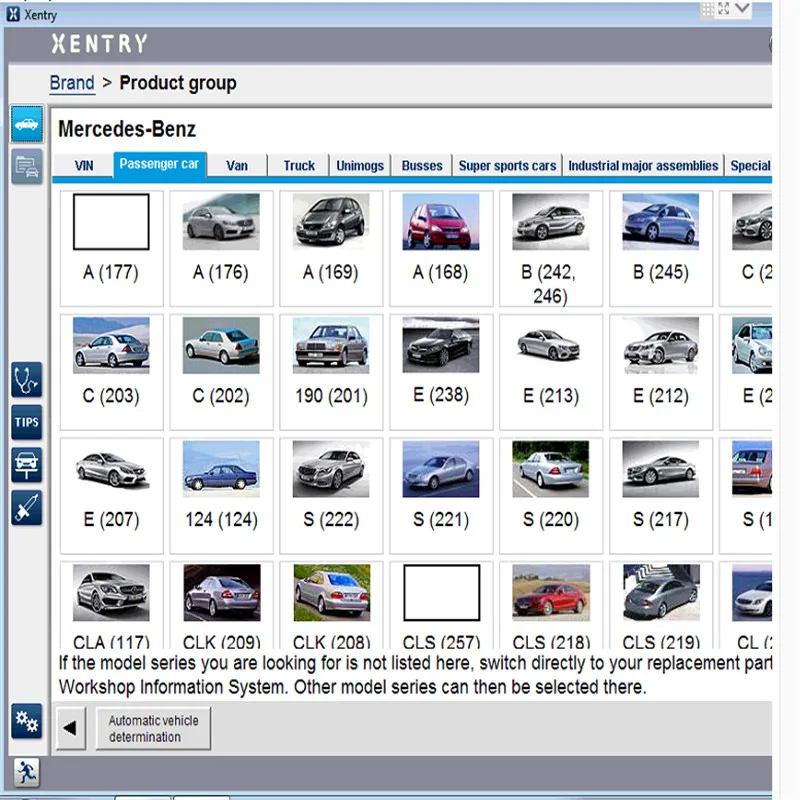Select the E (213) model tile
Image resolution: width=800 pixels, height=800 pixels.
point(551,372)
